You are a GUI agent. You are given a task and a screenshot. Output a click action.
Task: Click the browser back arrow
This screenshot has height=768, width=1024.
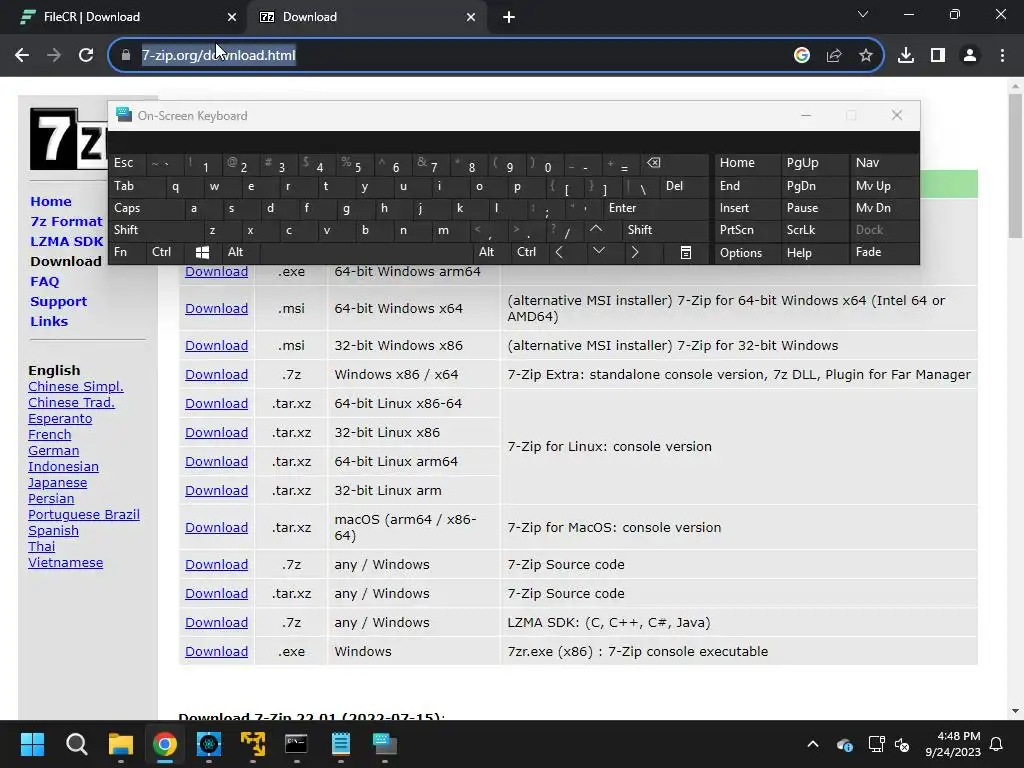click(x=22, y=55)
